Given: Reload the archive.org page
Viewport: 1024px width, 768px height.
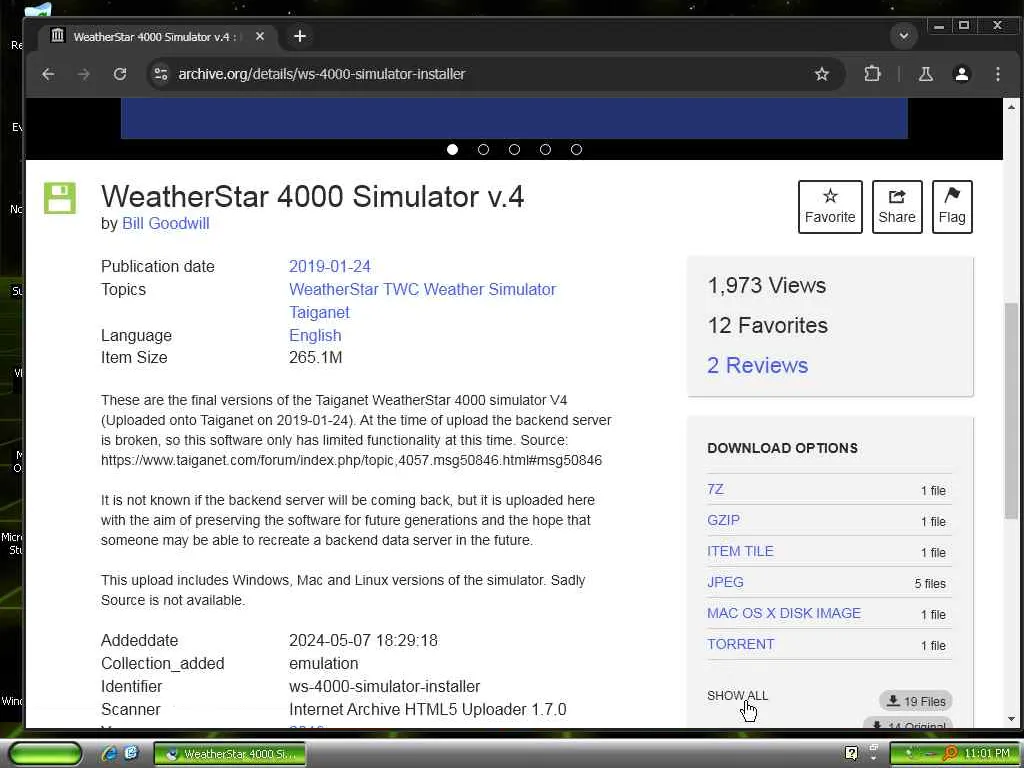Looking at the screenshot, I should (120, 74).
